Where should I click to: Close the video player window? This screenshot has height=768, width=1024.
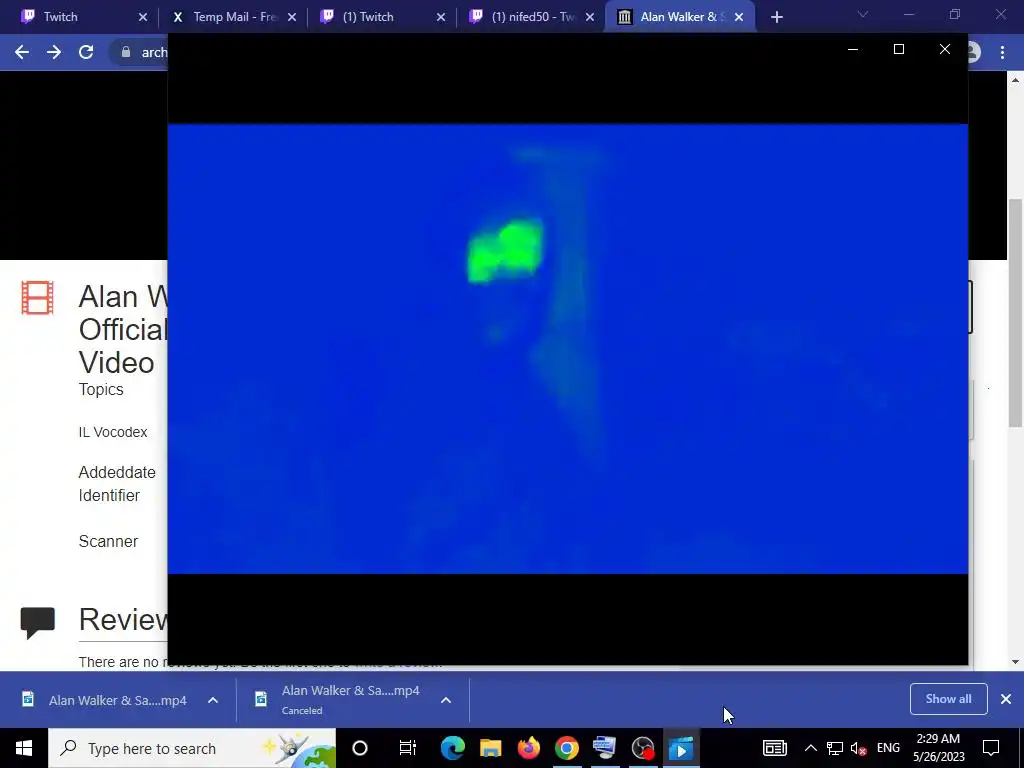click(944, 50)
